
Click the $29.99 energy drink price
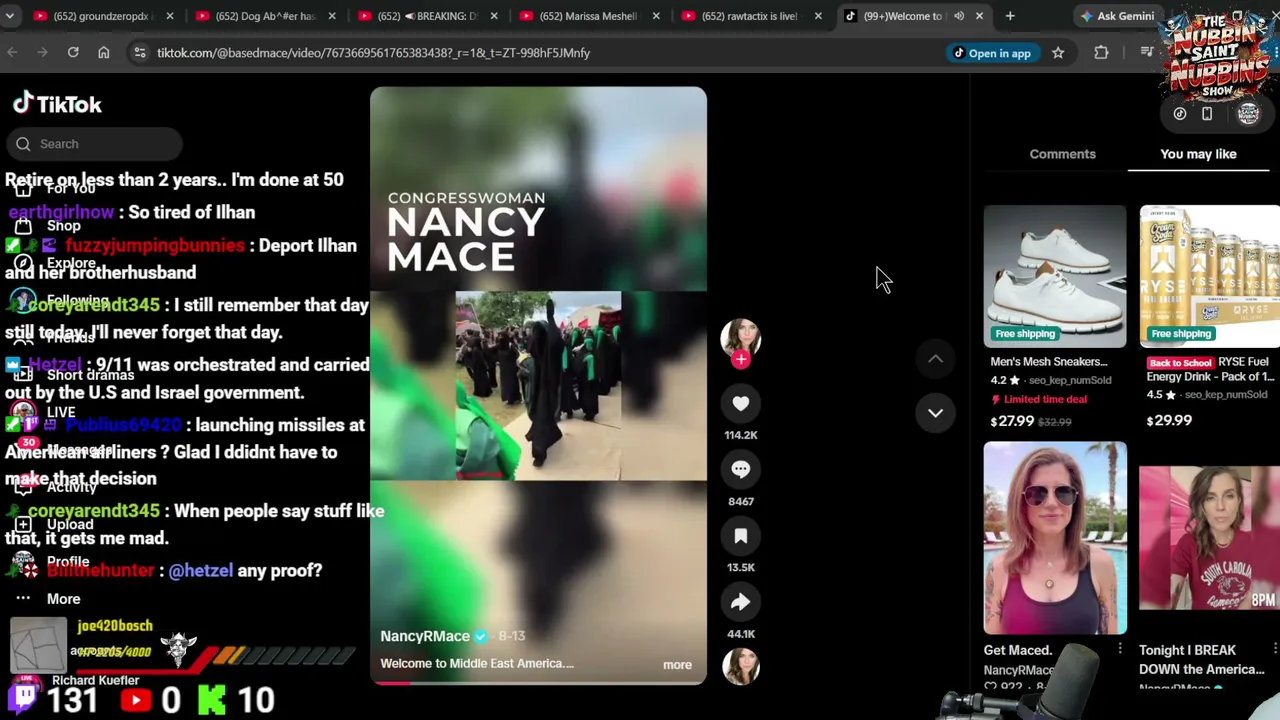[x=1169, y=420]
